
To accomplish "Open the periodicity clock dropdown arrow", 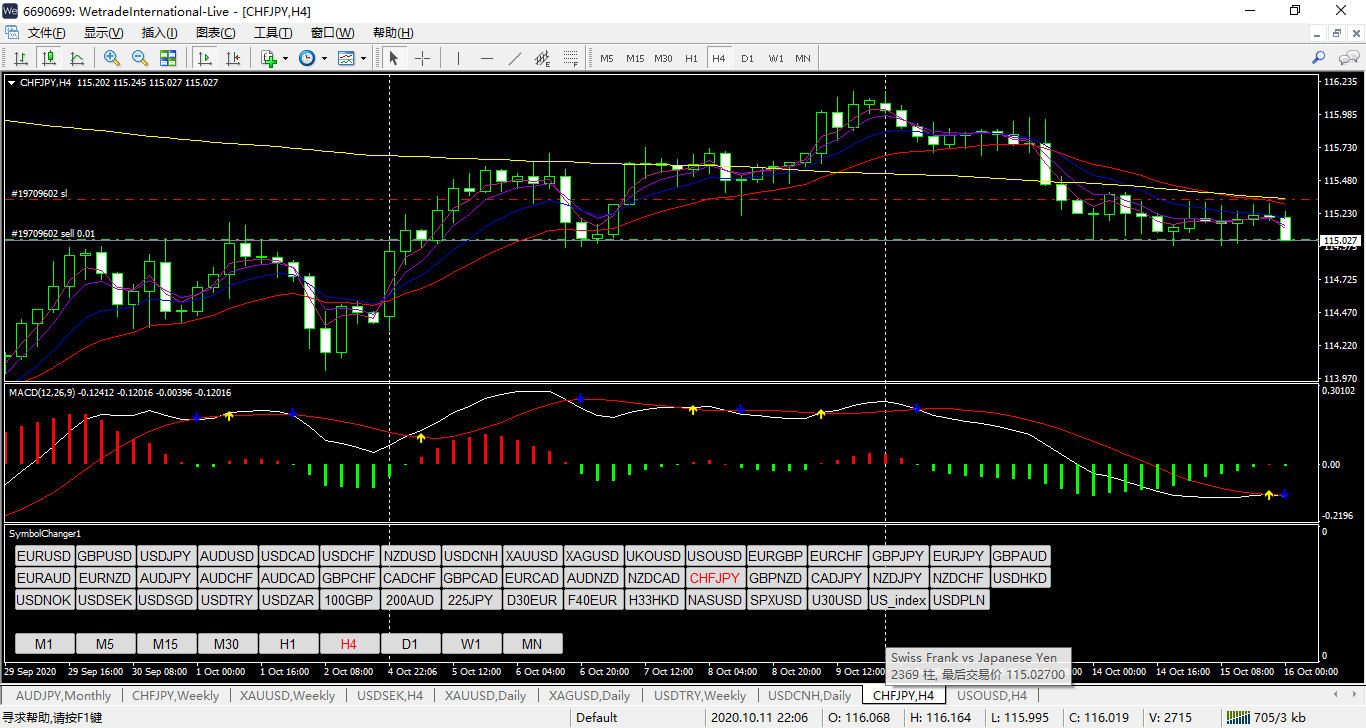I will 324,58.
